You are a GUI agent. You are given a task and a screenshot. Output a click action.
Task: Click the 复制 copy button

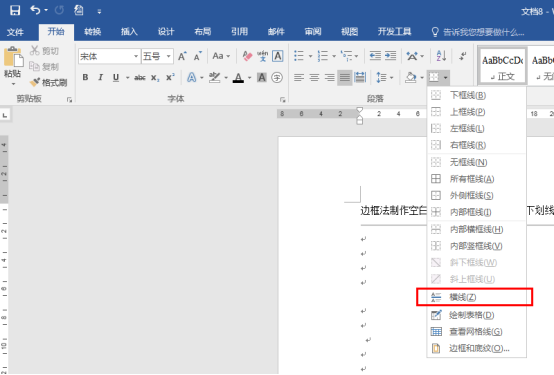tap(45, 66)
